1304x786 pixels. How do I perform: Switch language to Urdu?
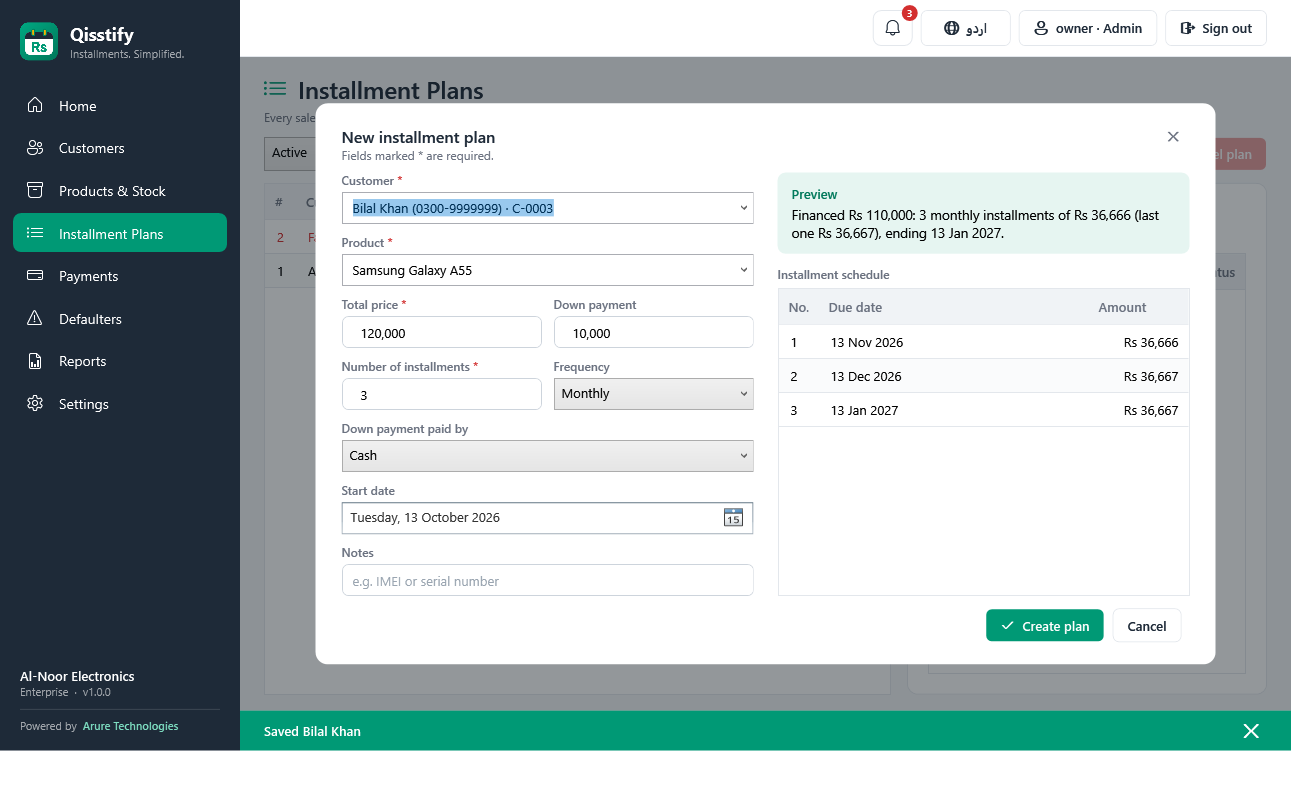click(965, 28)
